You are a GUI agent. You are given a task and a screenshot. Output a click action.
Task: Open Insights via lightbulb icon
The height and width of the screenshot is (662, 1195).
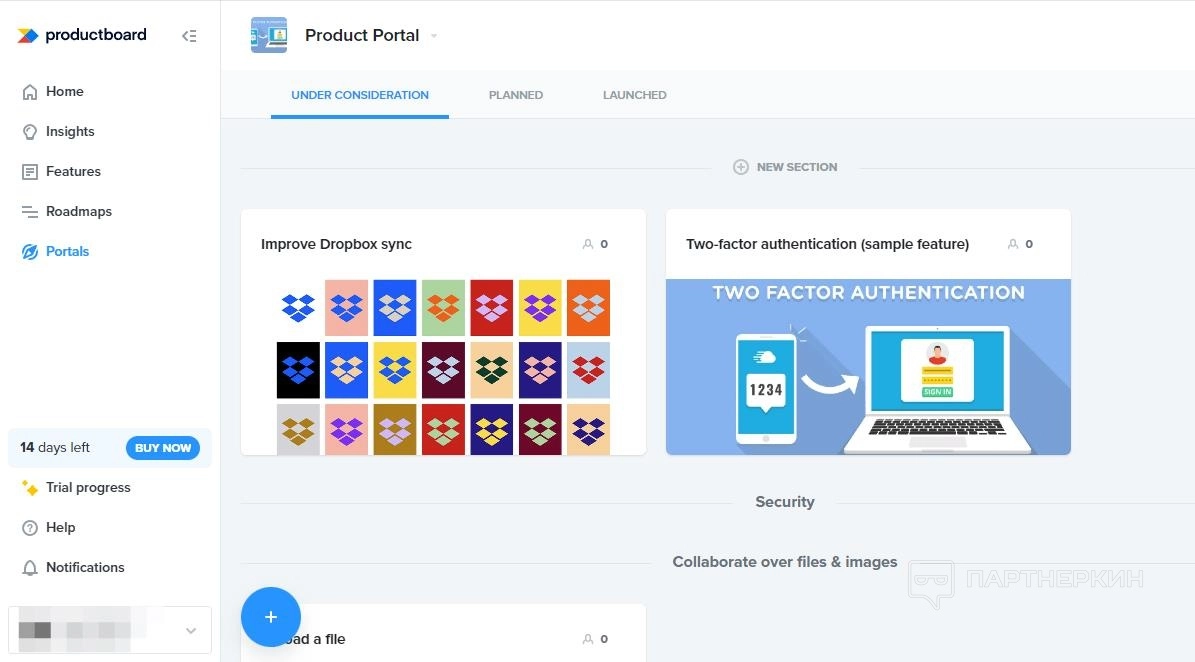coord(30,132)
